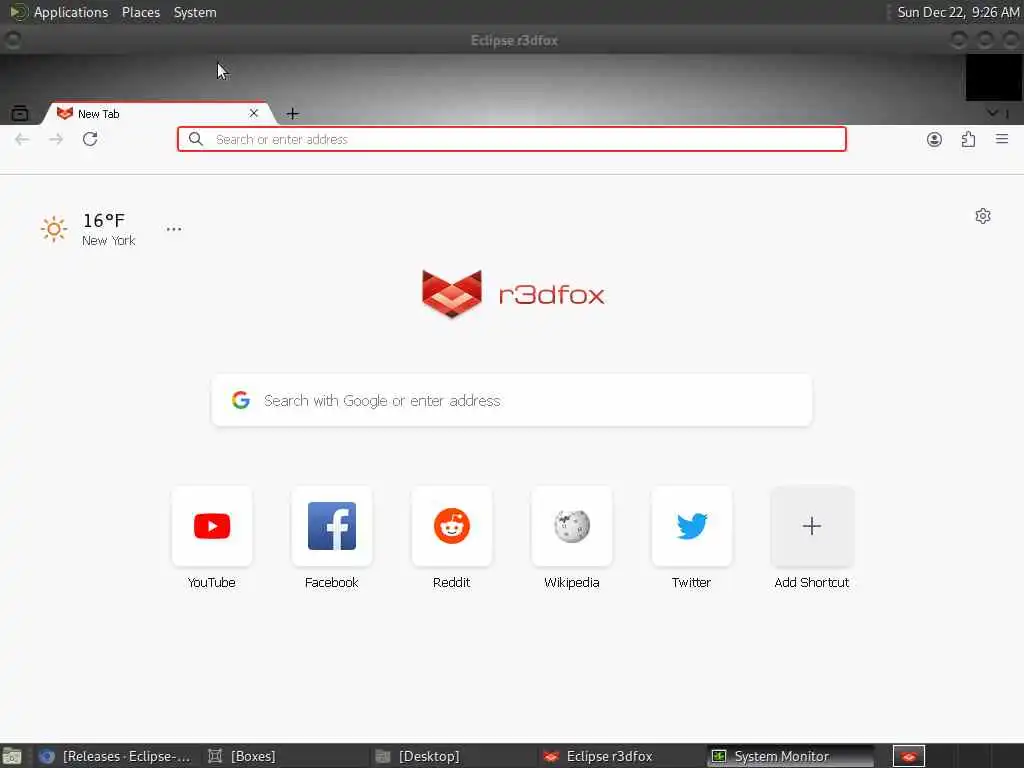Click the forward navigation arrow
This screenshot has width=1024, height=768.
tap(56, 139)
